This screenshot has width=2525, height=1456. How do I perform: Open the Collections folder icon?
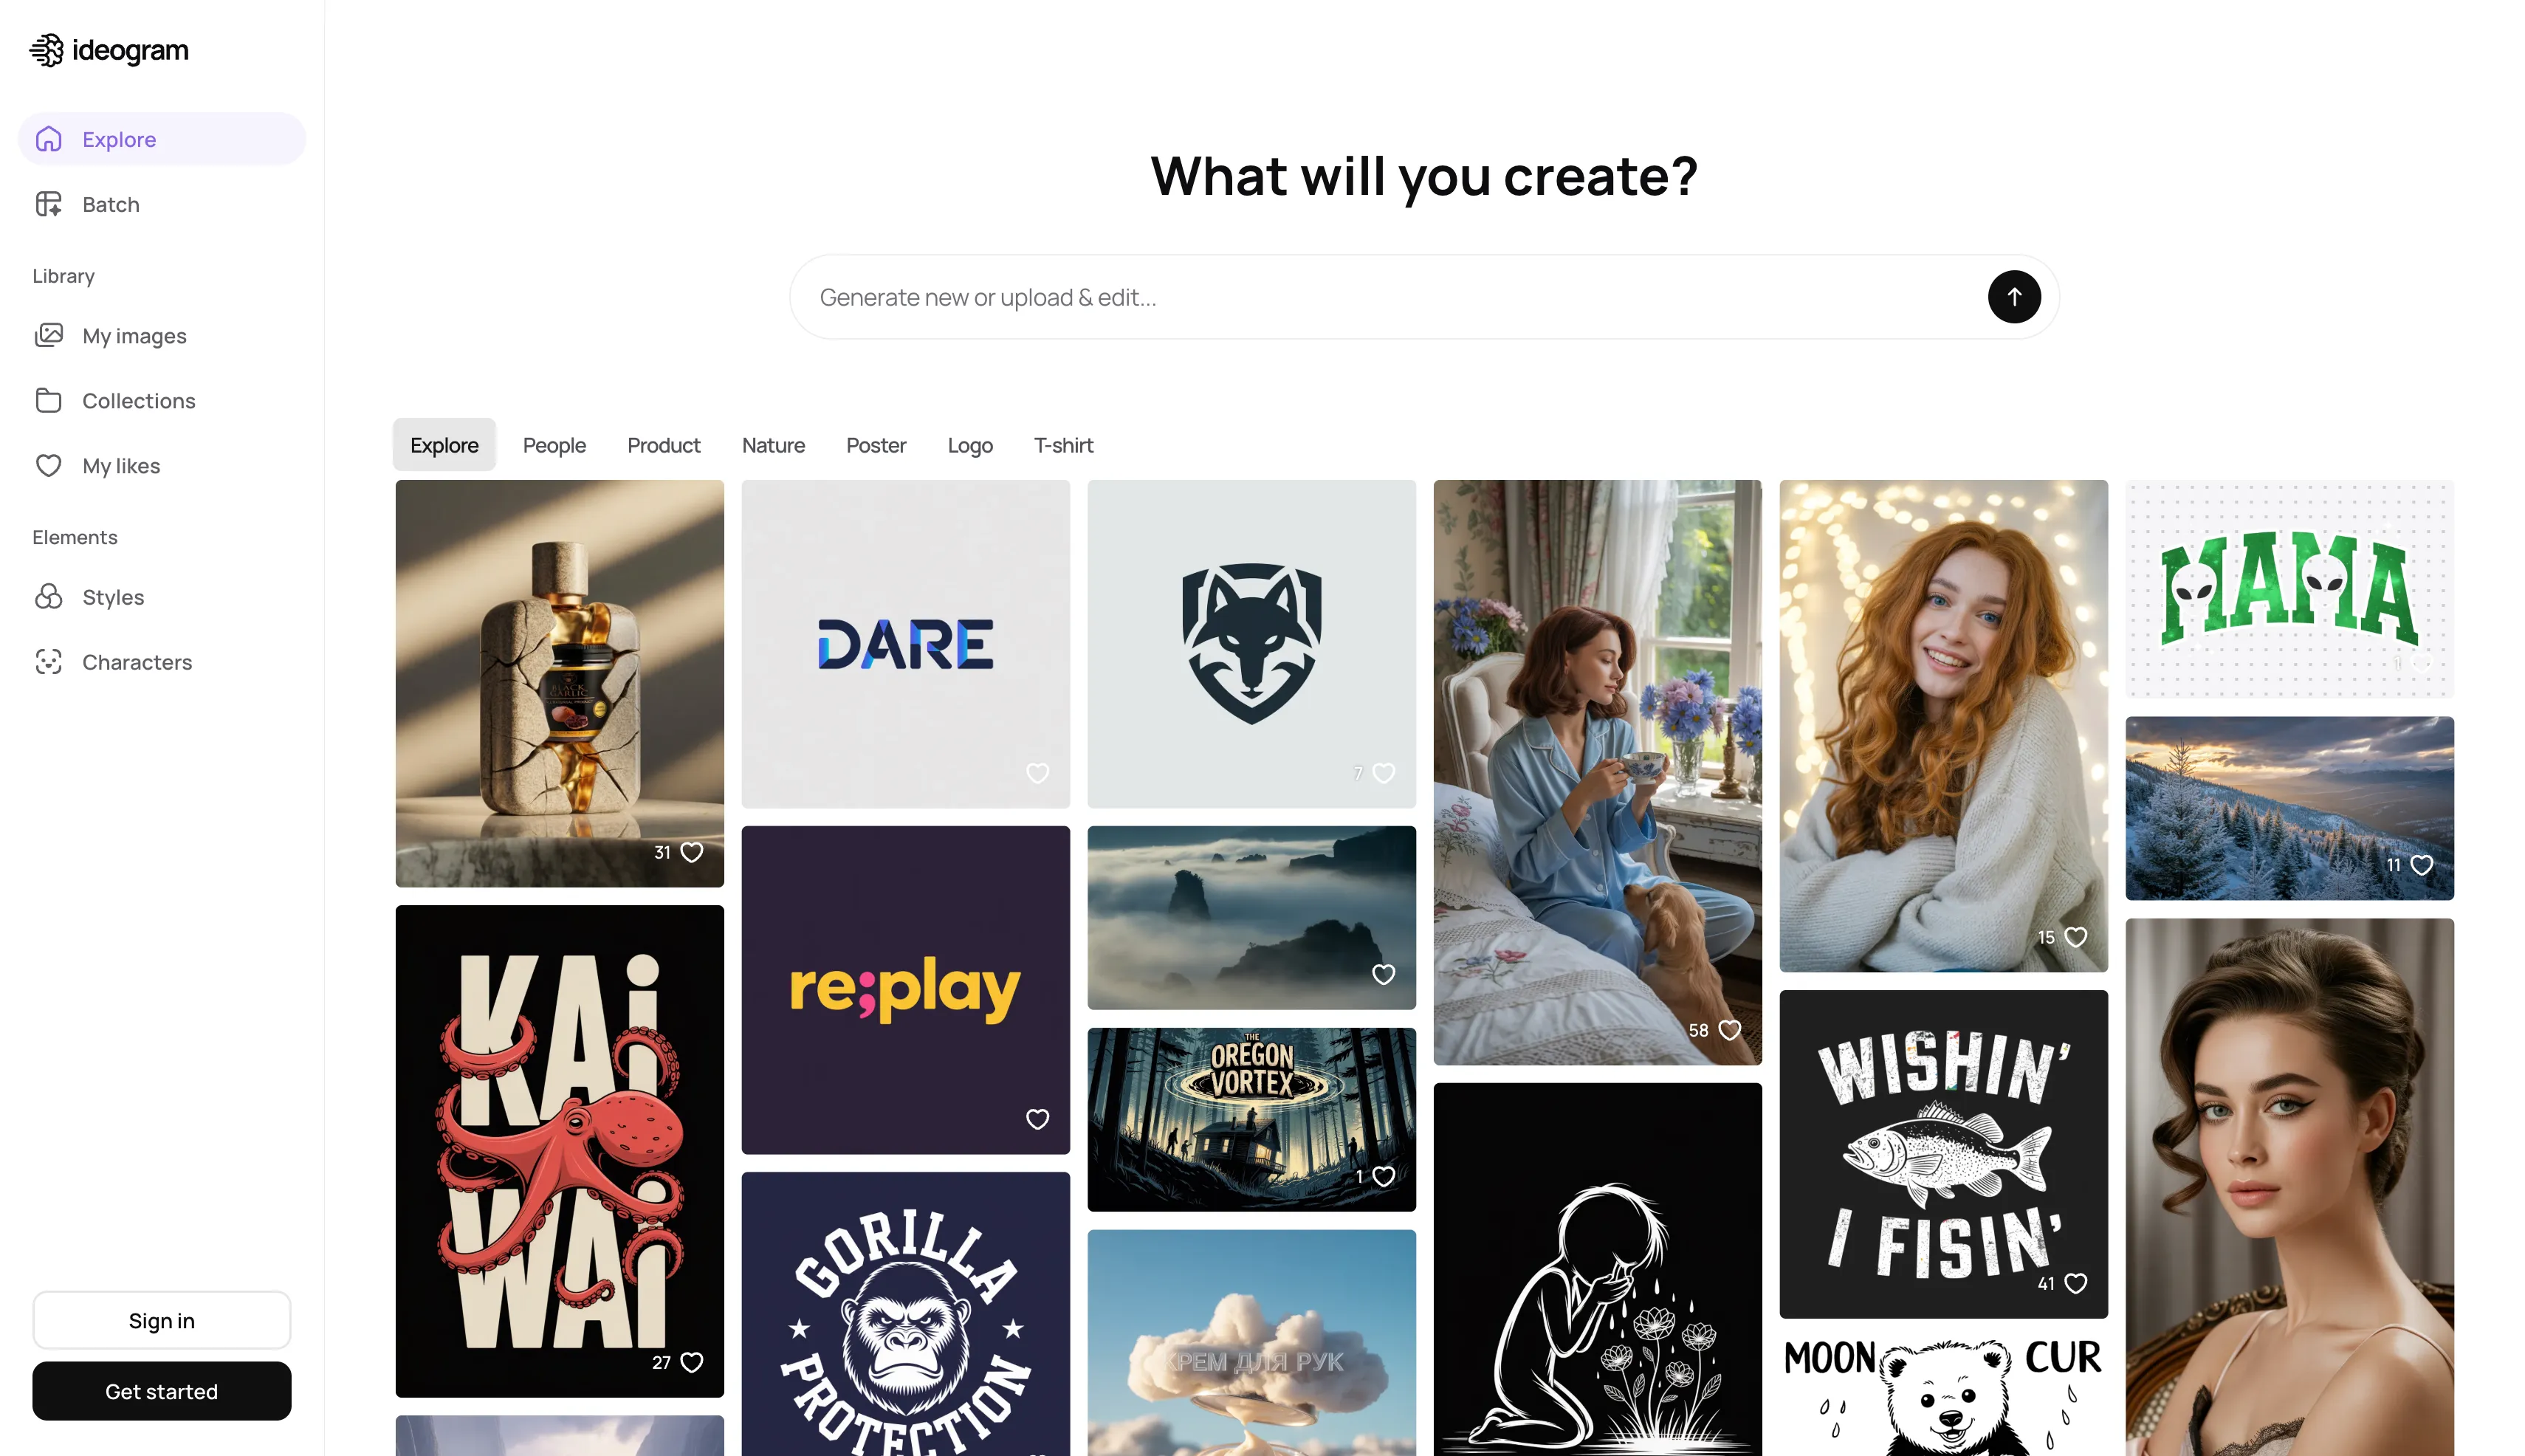pos(48,400)
